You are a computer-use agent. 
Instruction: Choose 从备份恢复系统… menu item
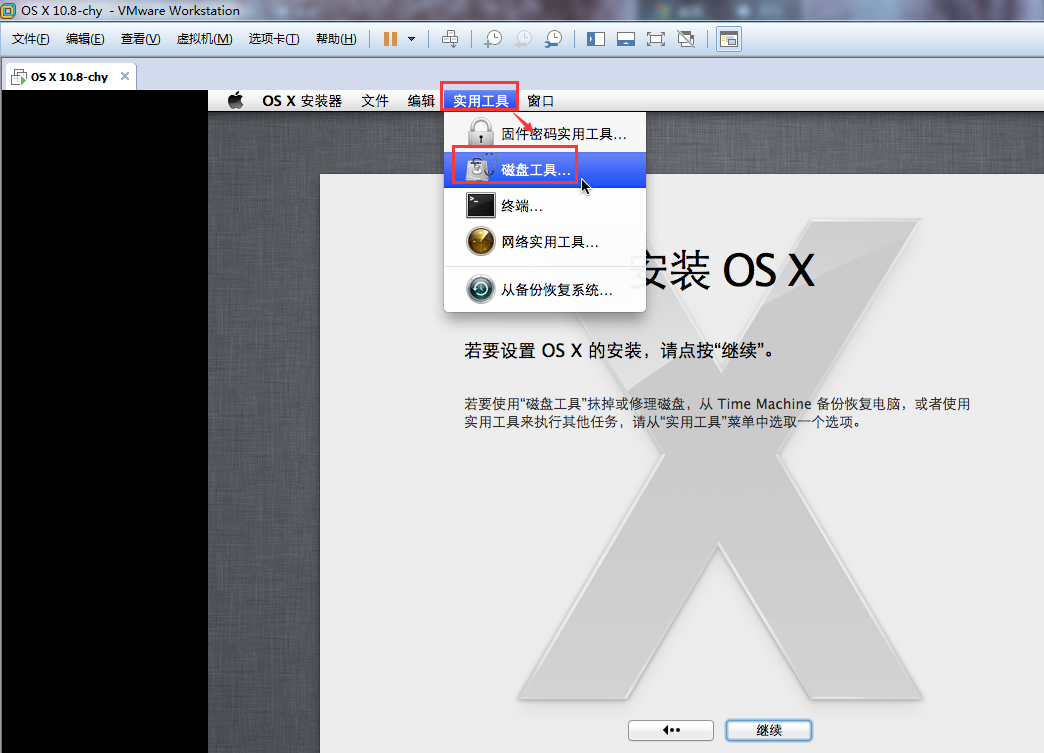[x=545, y=290]
